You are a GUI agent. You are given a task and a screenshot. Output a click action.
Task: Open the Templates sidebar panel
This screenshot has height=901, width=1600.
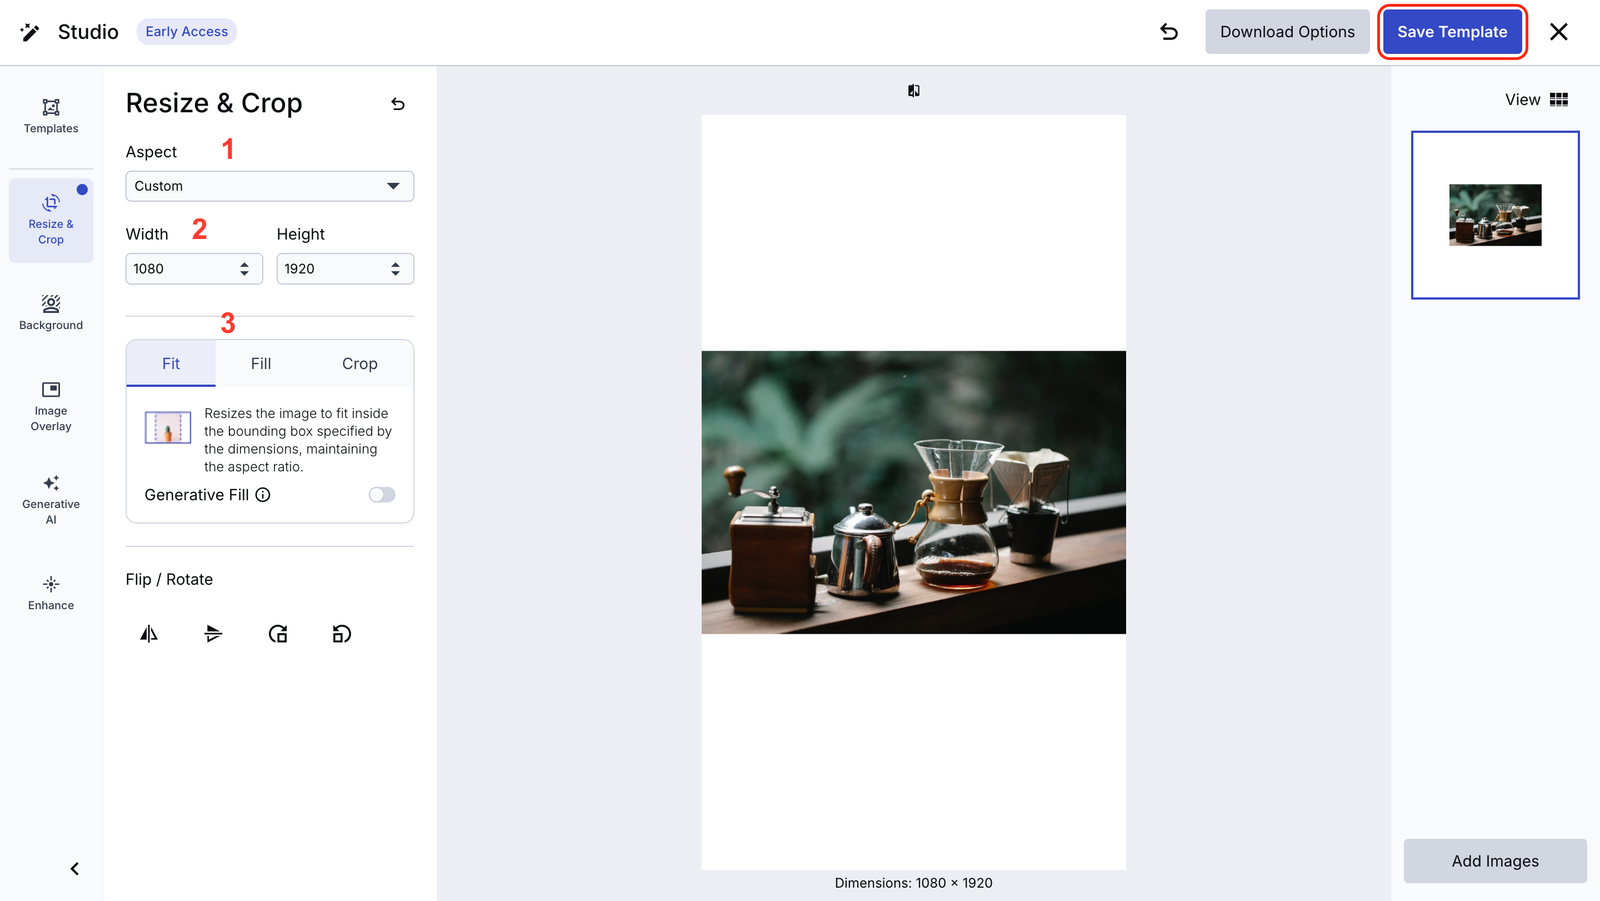51,116
